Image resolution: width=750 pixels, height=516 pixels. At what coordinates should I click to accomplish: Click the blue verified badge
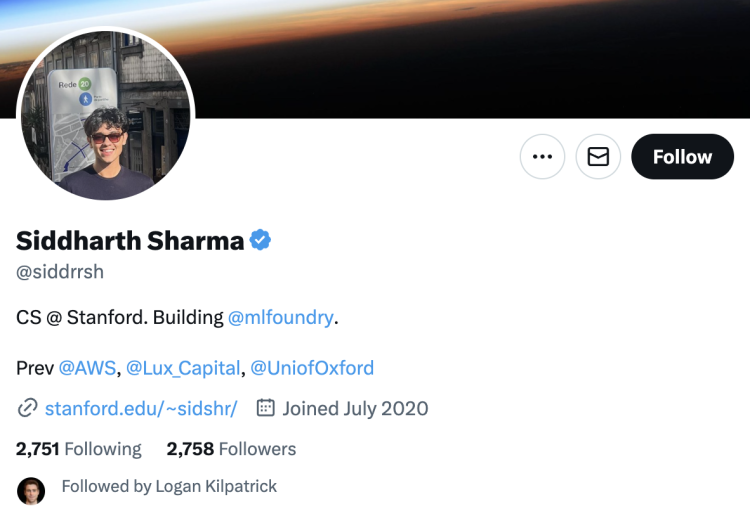pyautogui.click(x=261, y=240)
